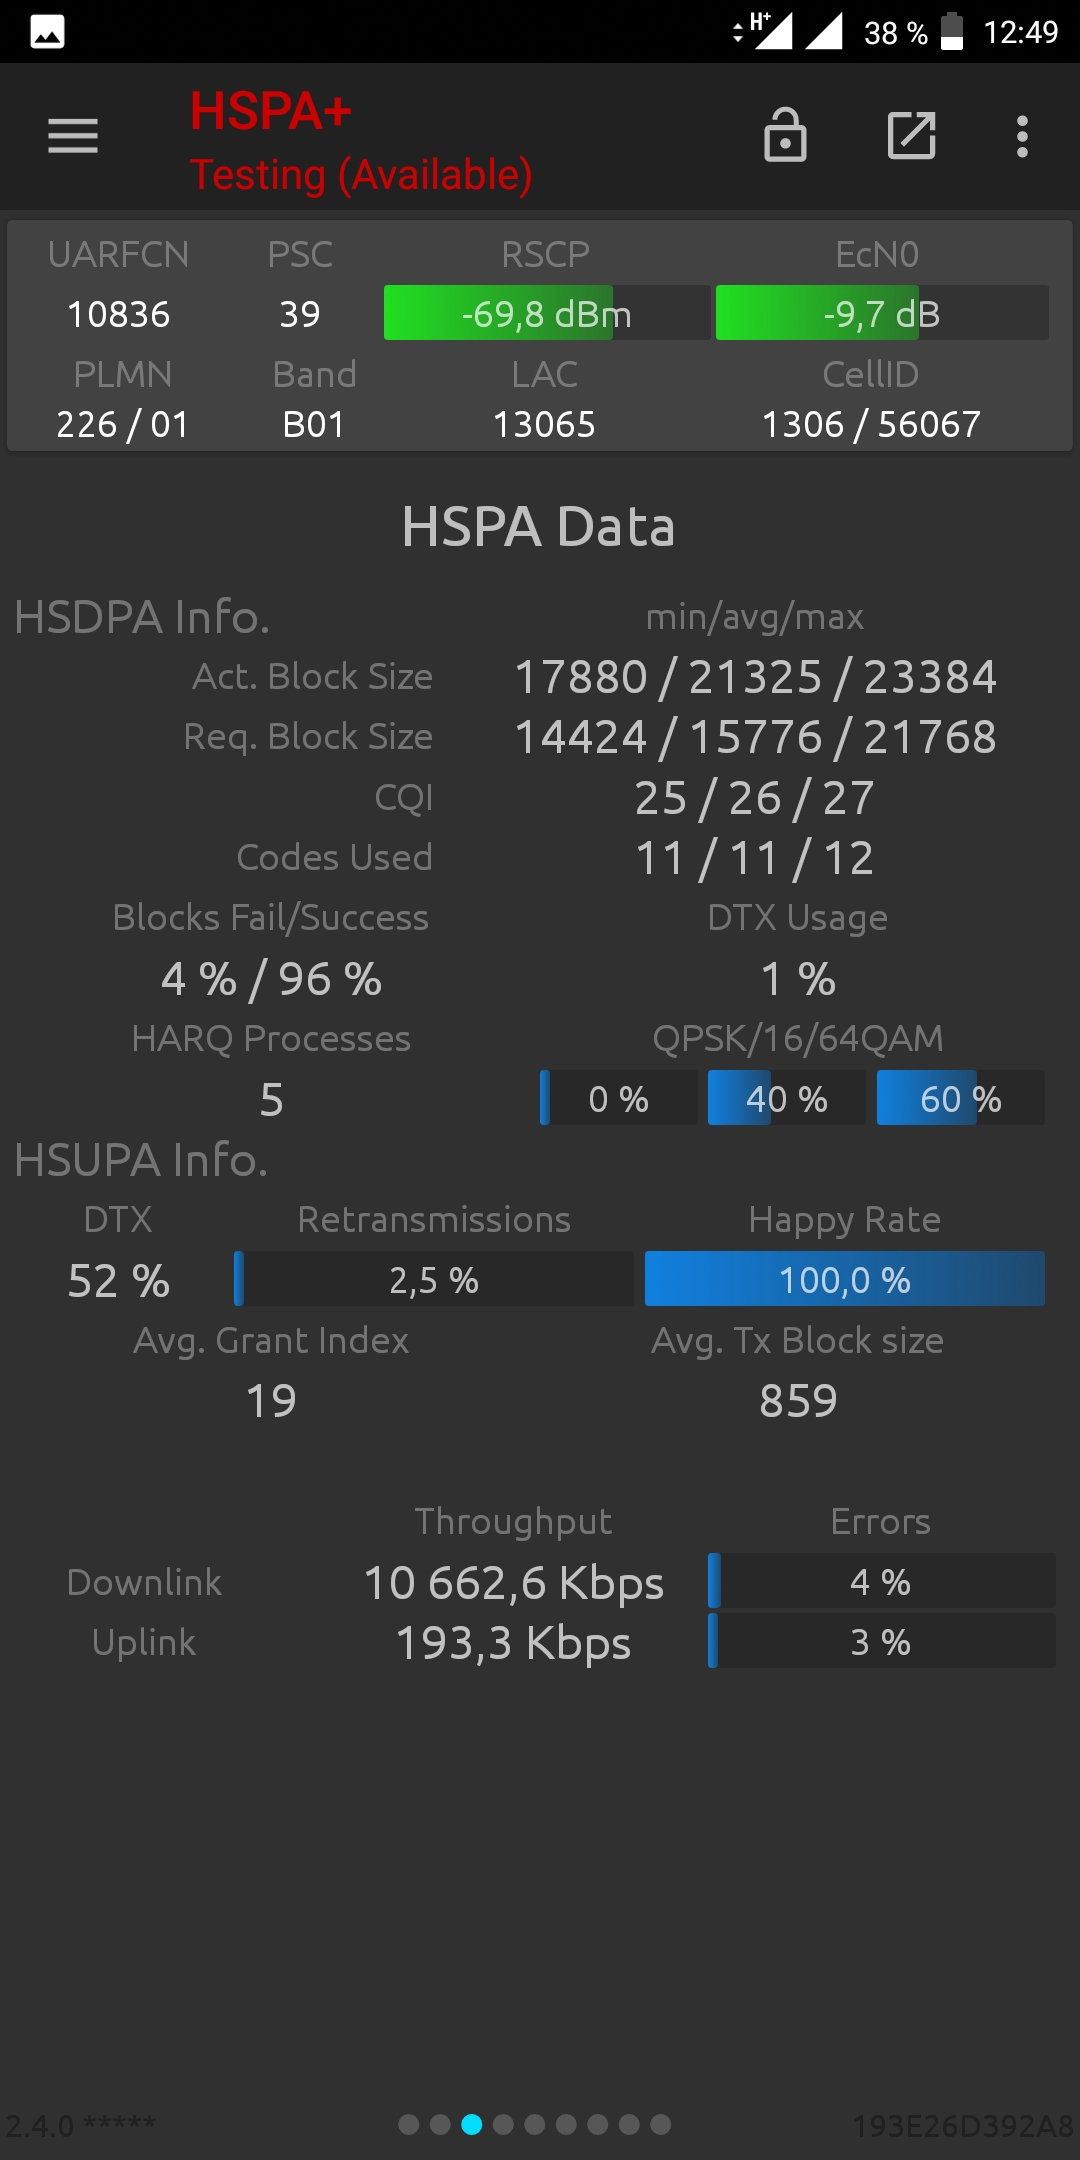Tap the Happy Rate 100,0 % bar
Viewport: 1080px width, 2160px height.
tap(845, 1279)
